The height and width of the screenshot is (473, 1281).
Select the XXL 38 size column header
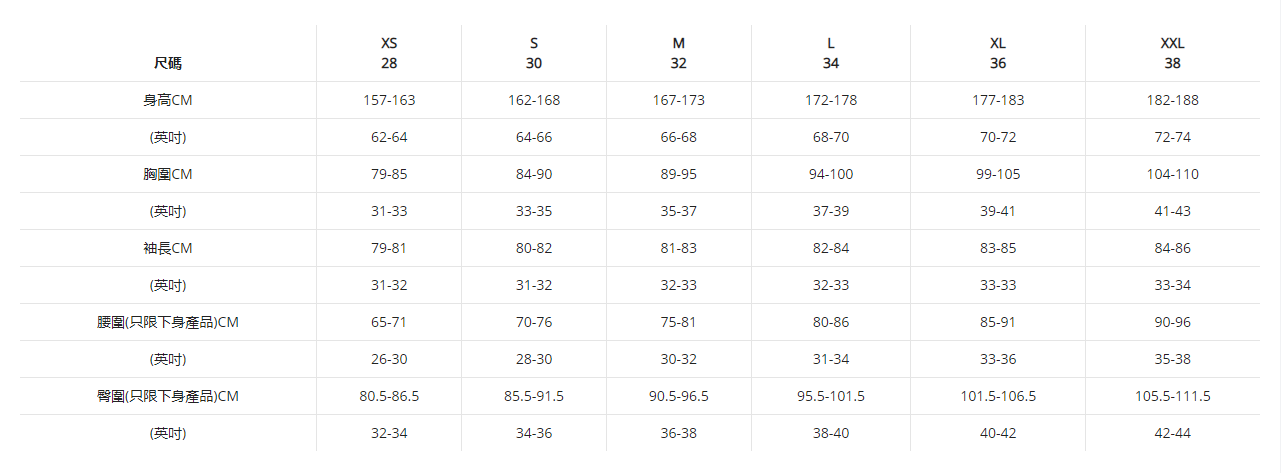pos(1173,53)
